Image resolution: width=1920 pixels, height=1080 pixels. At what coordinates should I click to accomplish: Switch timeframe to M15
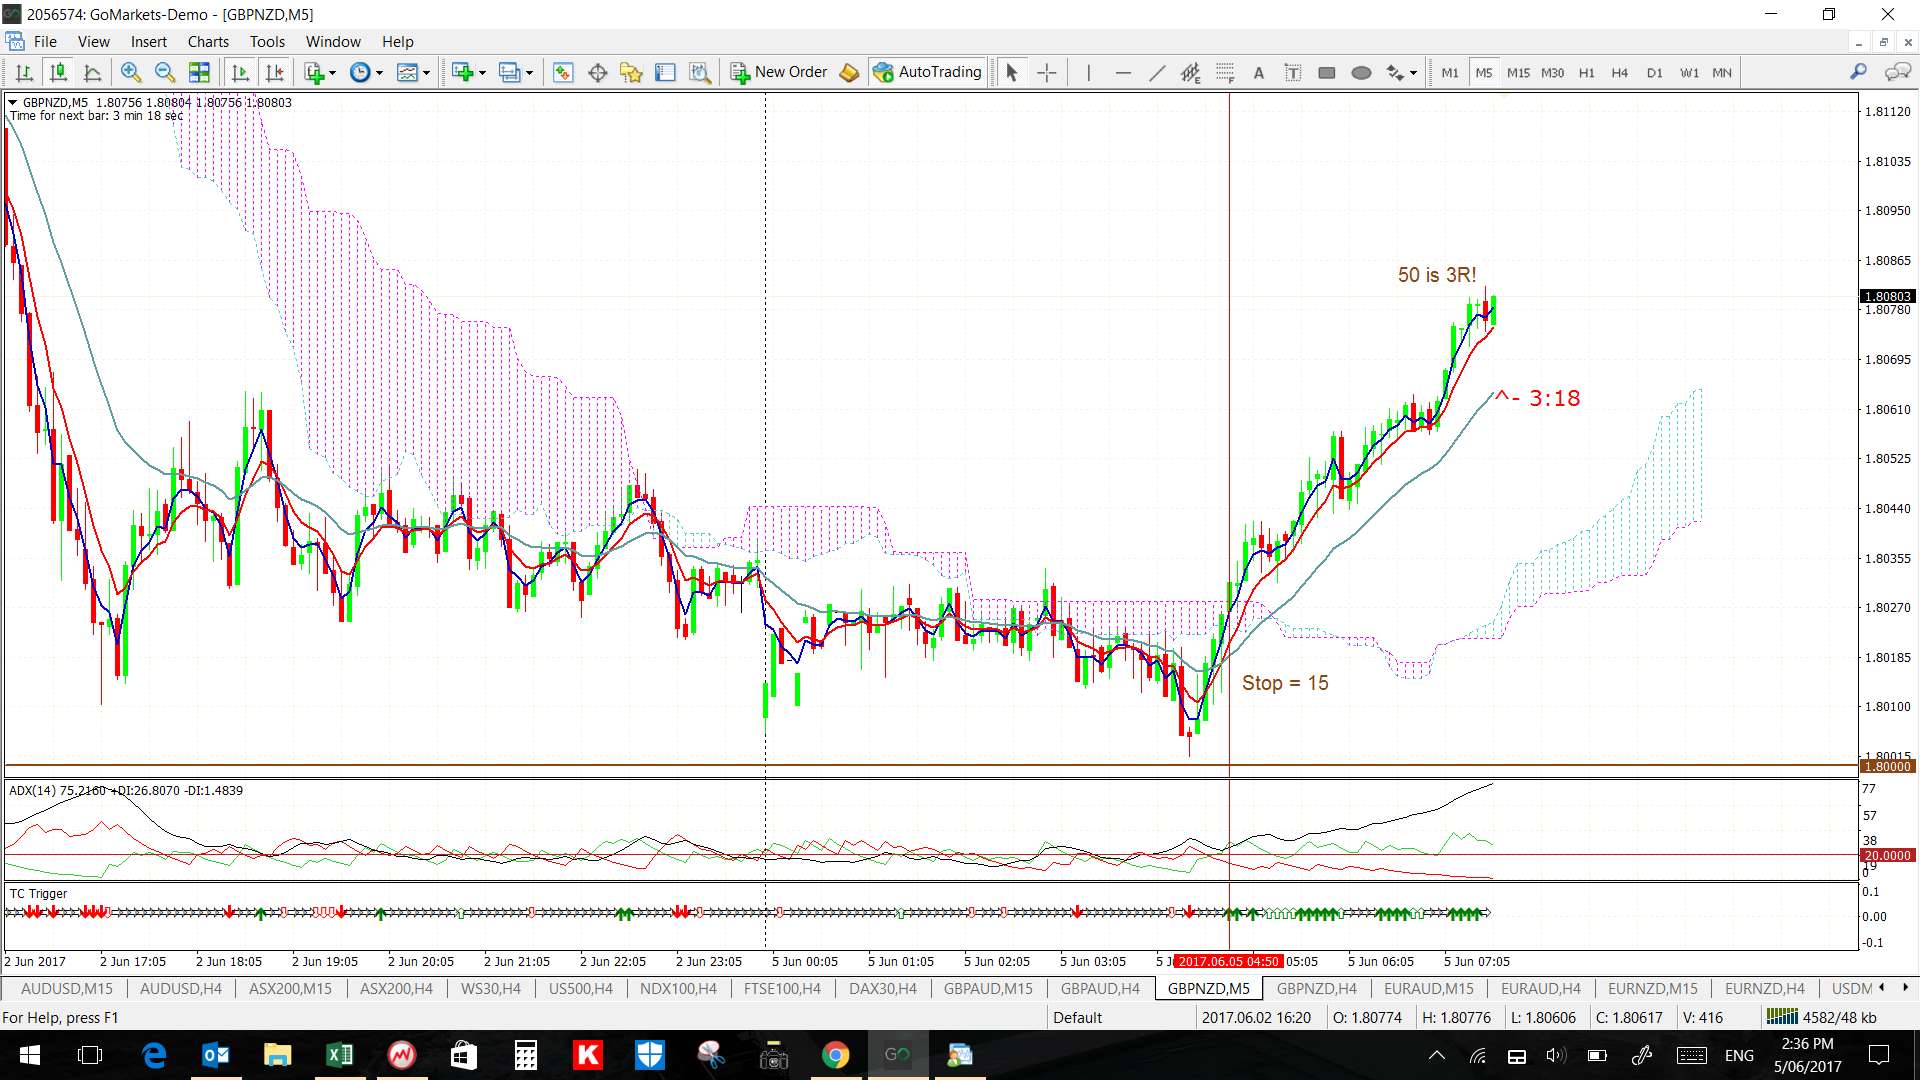pos(1518,72)
